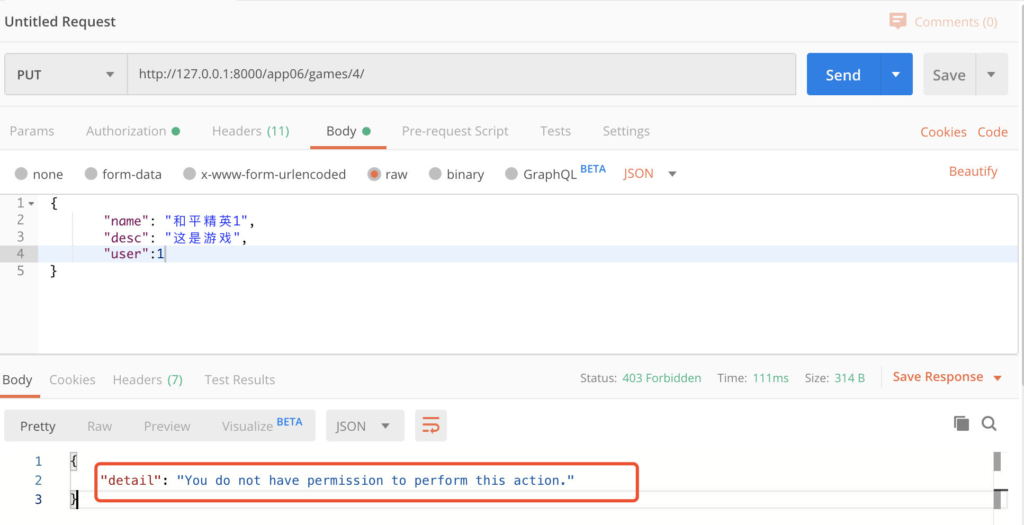Search the response with magnifier icon
The height and width of the screenshot is (525, 1024).
989,424
